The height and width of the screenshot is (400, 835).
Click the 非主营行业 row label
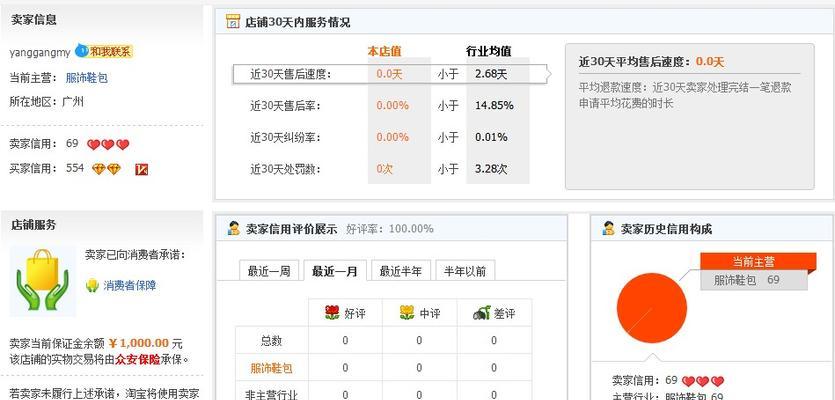[272, 395]
